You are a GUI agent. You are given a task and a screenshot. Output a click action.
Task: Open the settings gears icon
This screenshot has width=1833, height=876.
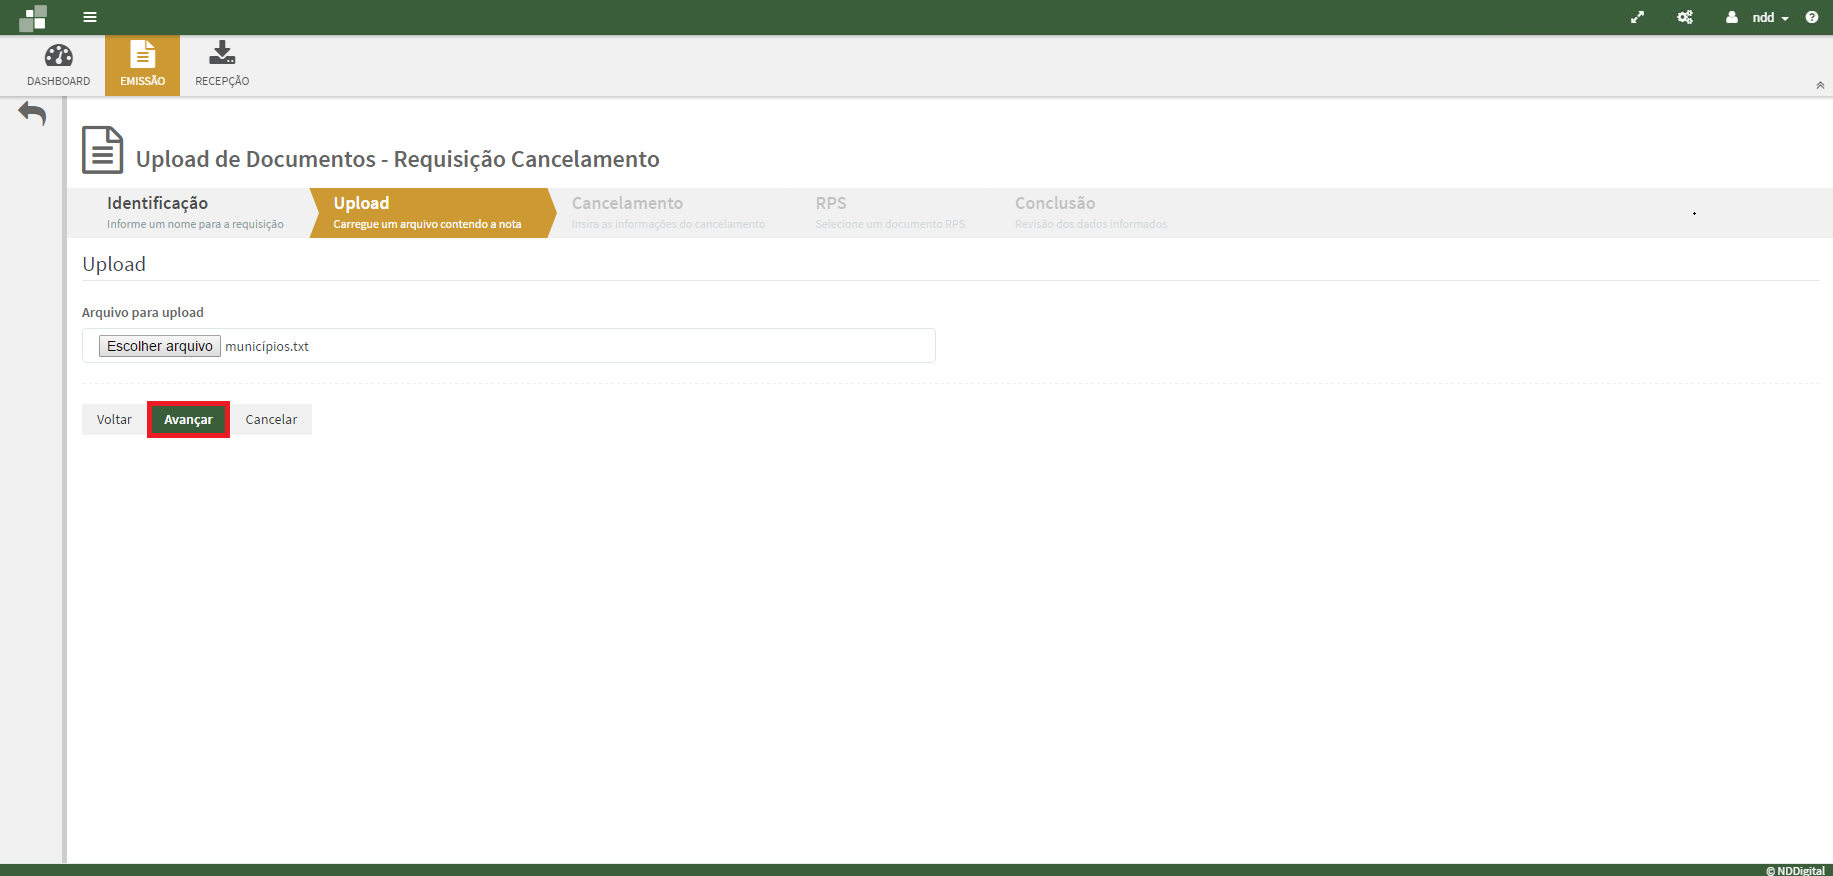tap(1685, 17)
